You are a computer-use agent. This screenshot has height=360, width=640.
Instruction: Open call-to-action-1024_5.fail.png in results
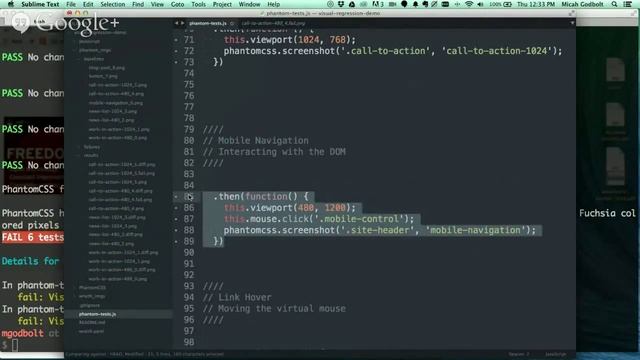point(122,173)
